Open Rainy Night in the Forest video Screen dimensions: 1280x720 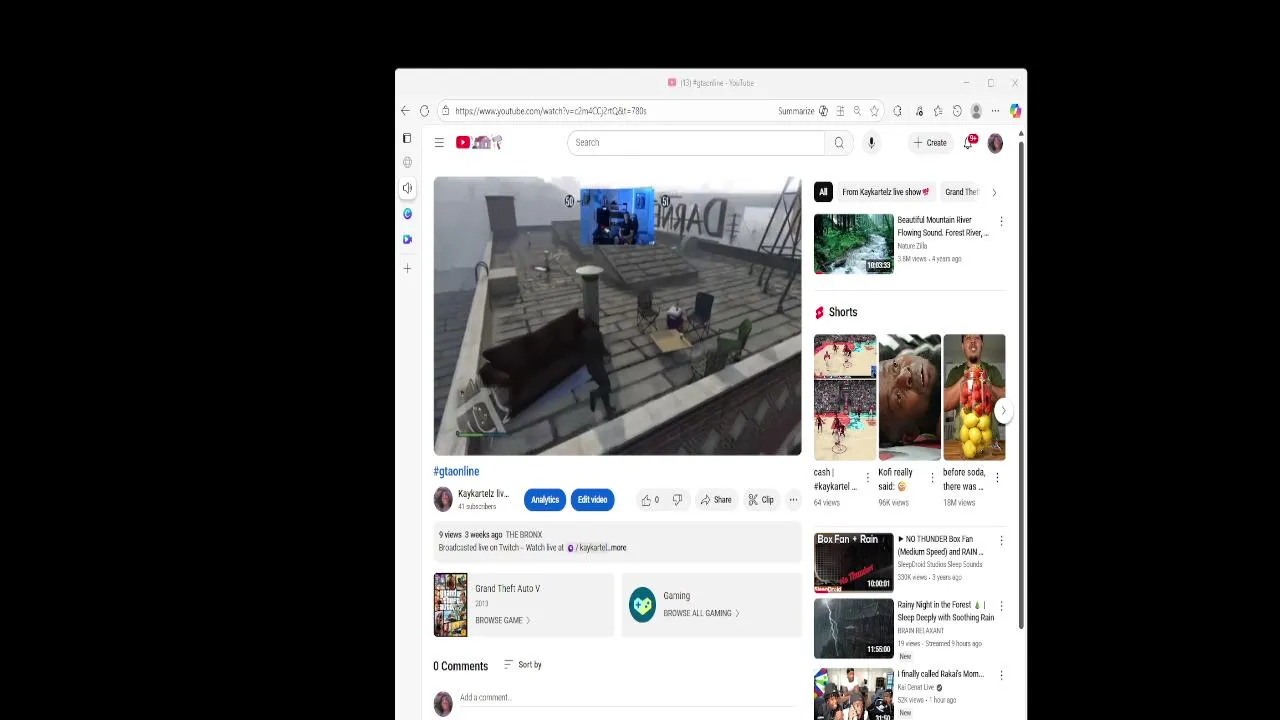coord(854,628)
